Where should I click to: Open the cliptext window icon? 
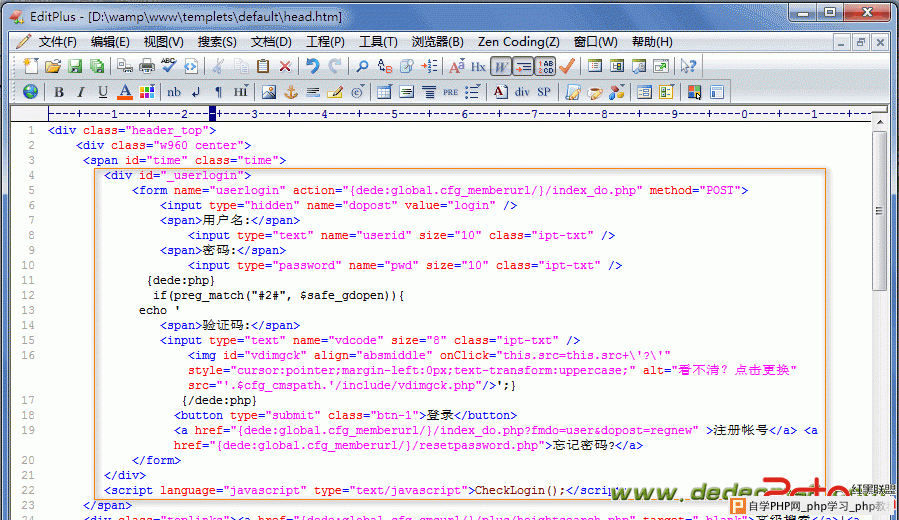pos(595,67)
